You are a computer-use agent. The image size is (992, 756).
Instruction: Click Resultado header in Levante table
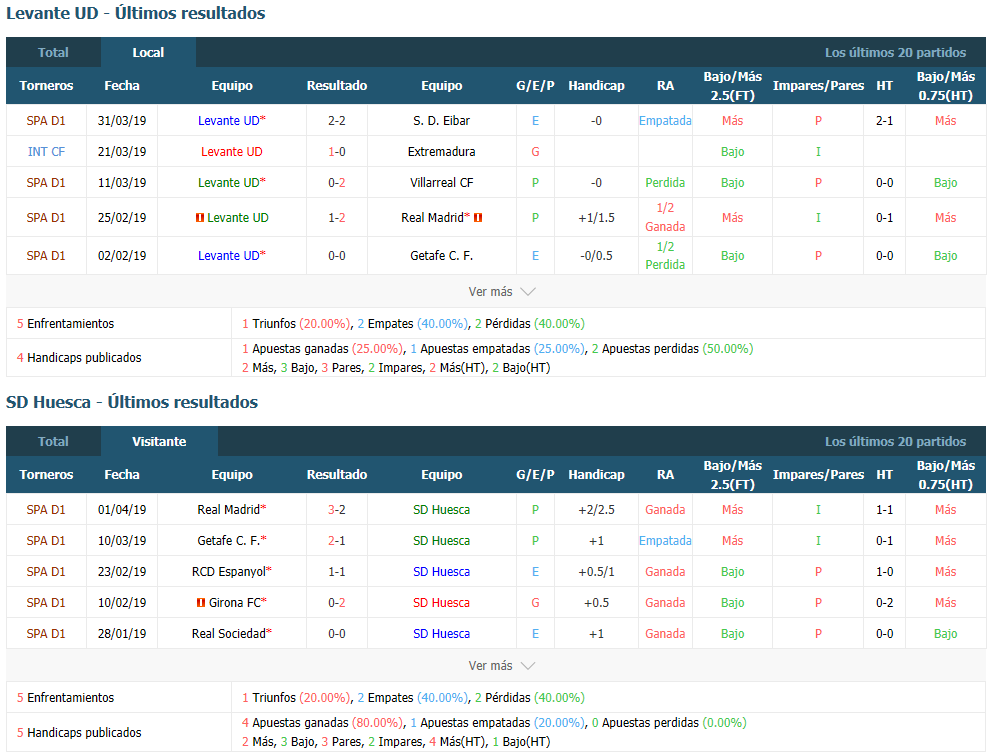point(337,85)
